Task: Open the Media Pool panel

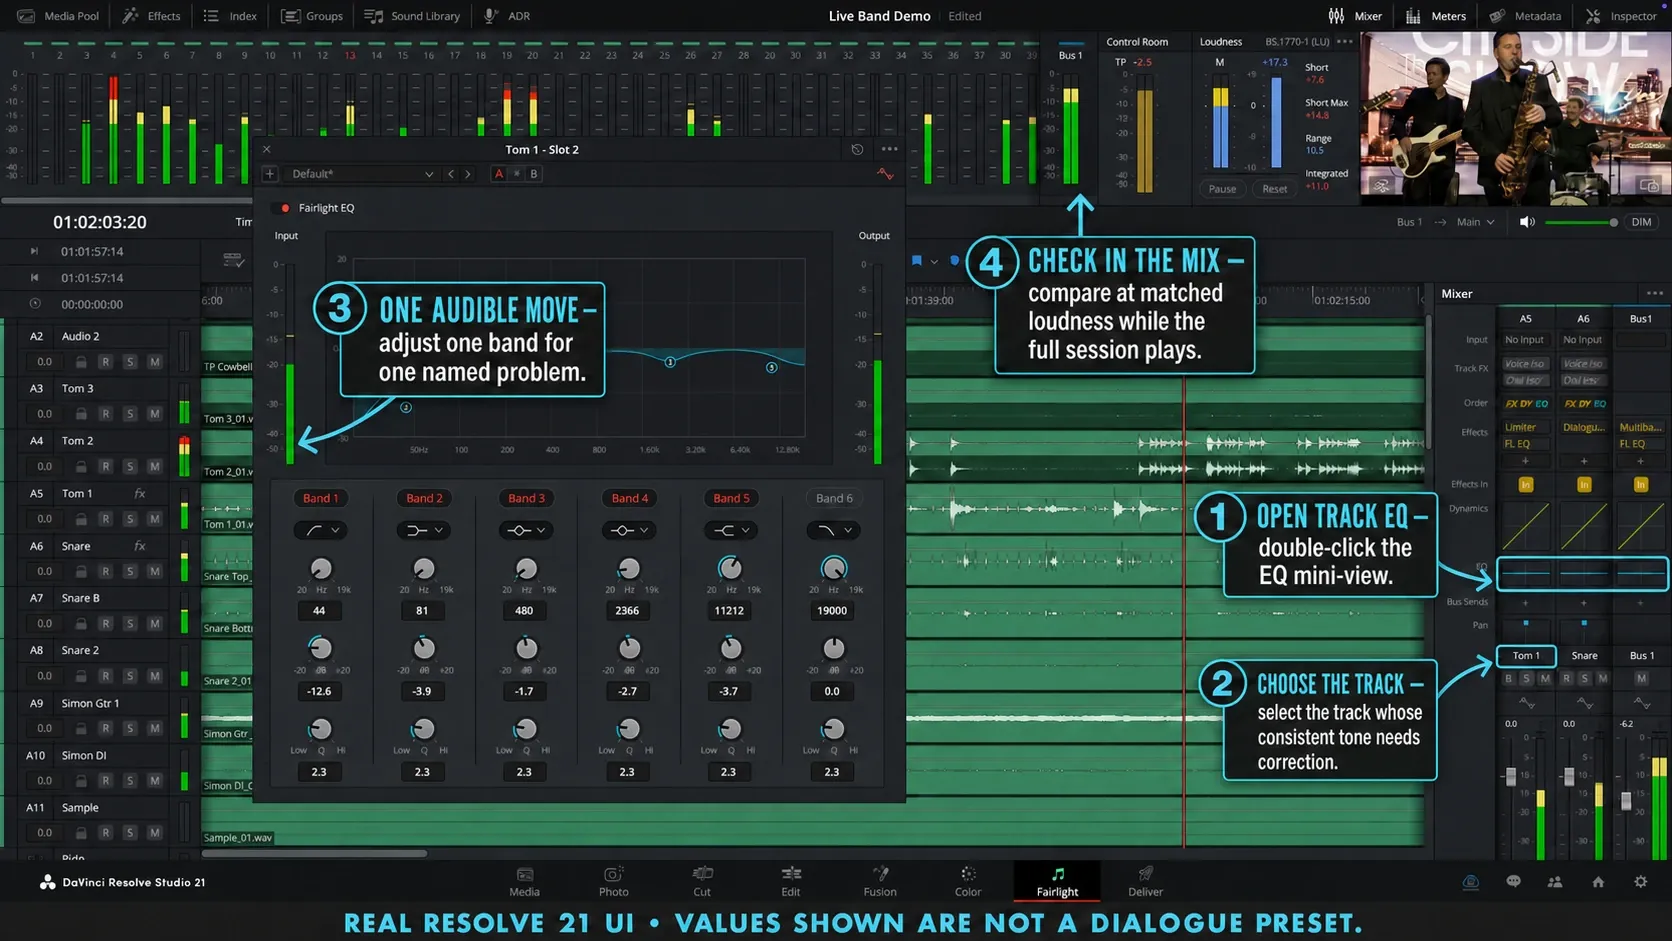Action: [58, 16]
